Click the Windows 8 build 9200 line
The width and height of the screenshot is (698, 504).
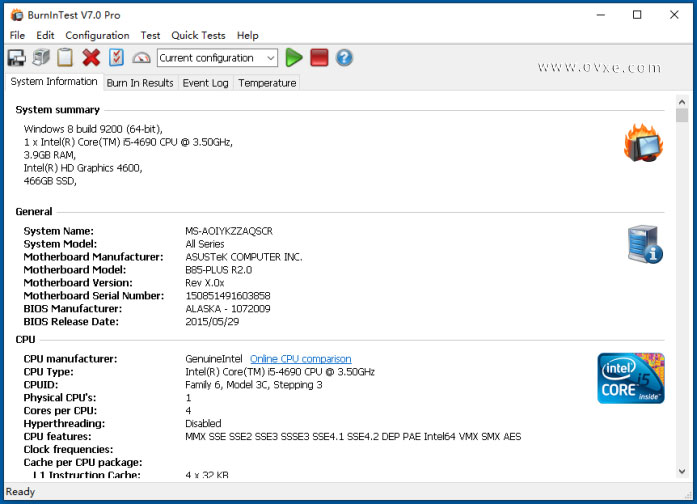coord(93,129)
